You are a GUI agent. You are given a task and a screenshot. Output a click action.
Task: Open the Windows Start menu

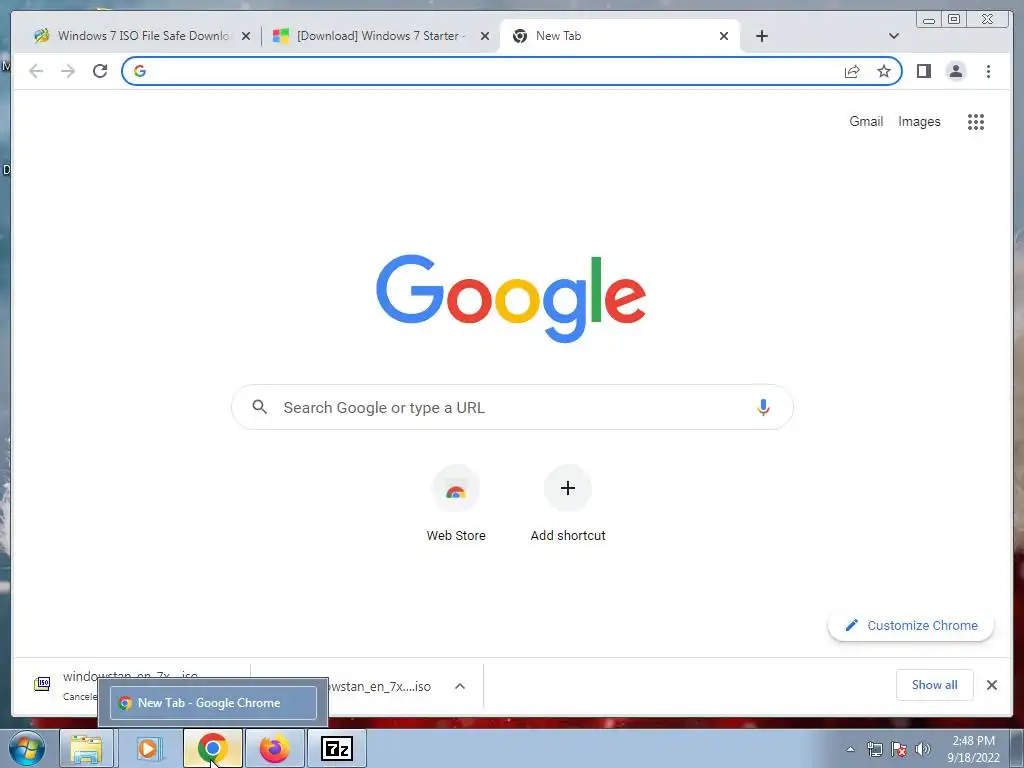pos(27,748)
